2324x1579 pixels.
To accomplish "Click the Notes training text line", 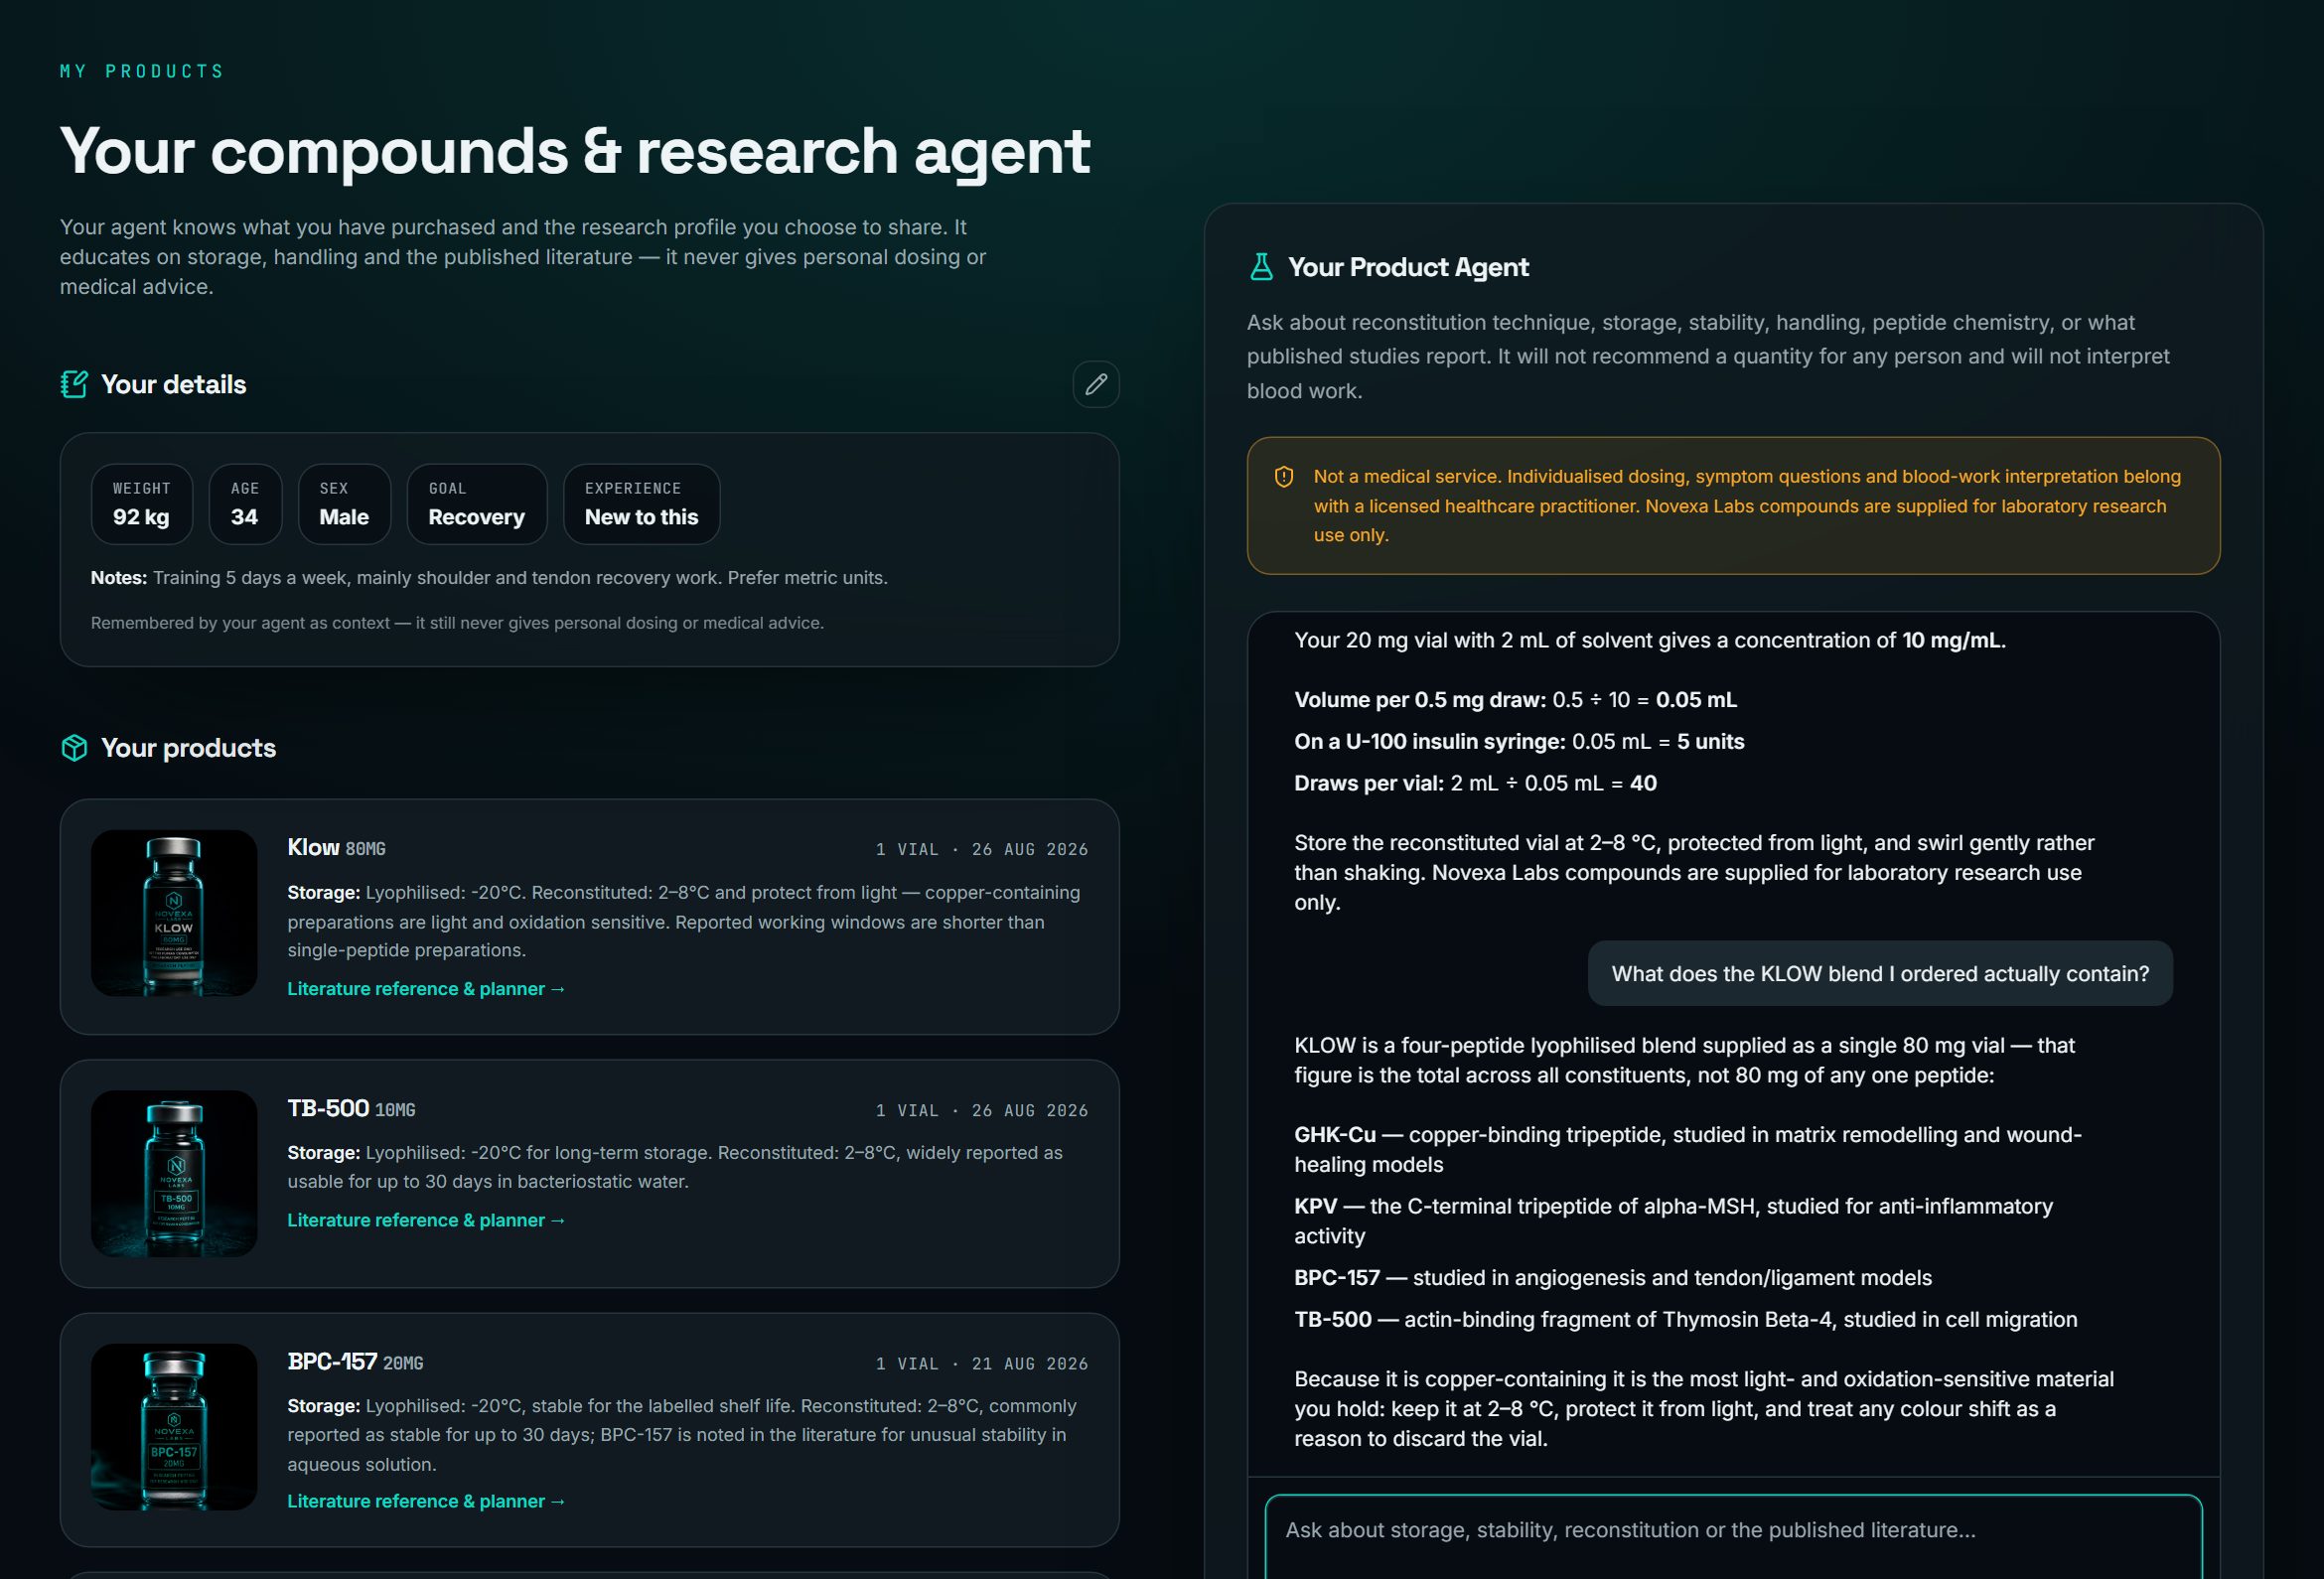I will pyautogui.click(x=489, y=577).
